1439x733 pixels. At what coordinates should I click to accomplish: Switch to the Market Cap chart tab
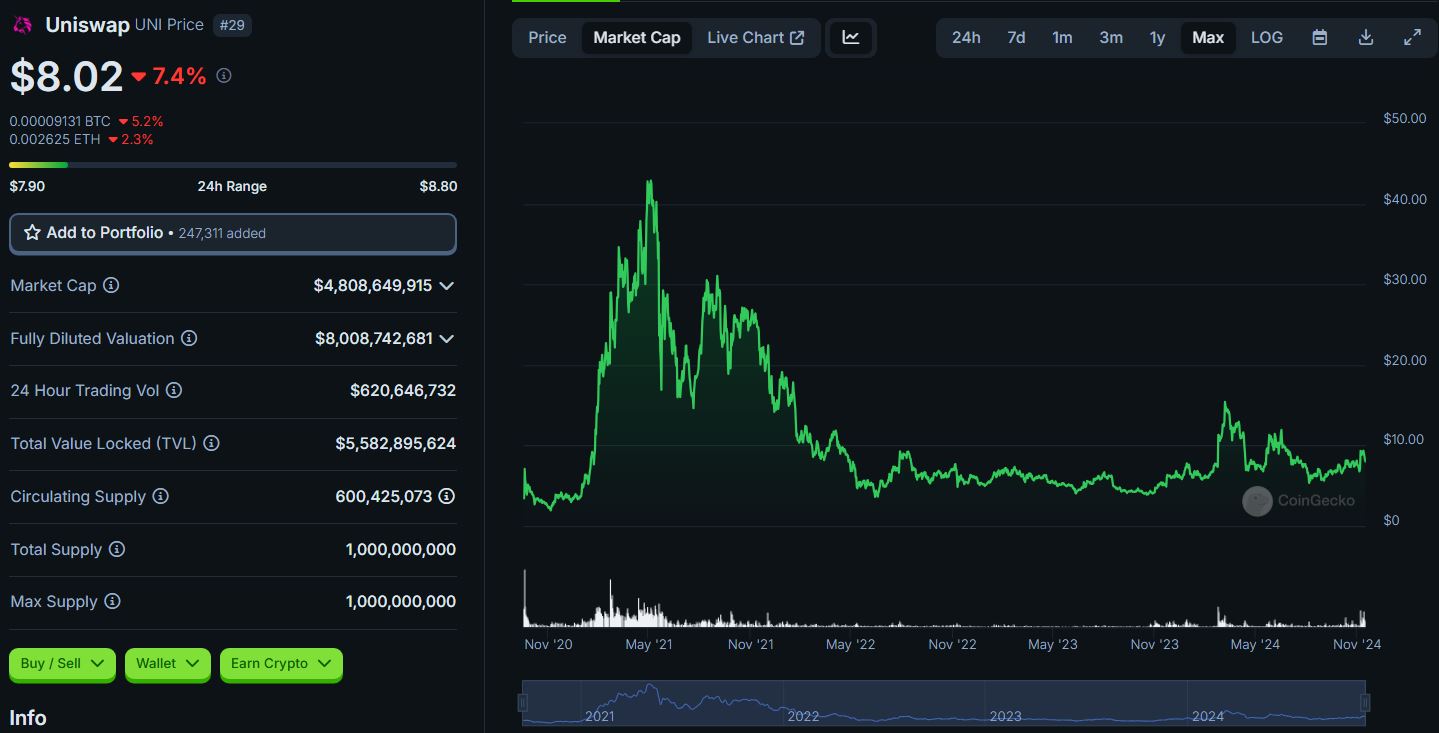[x=637, y=37]
